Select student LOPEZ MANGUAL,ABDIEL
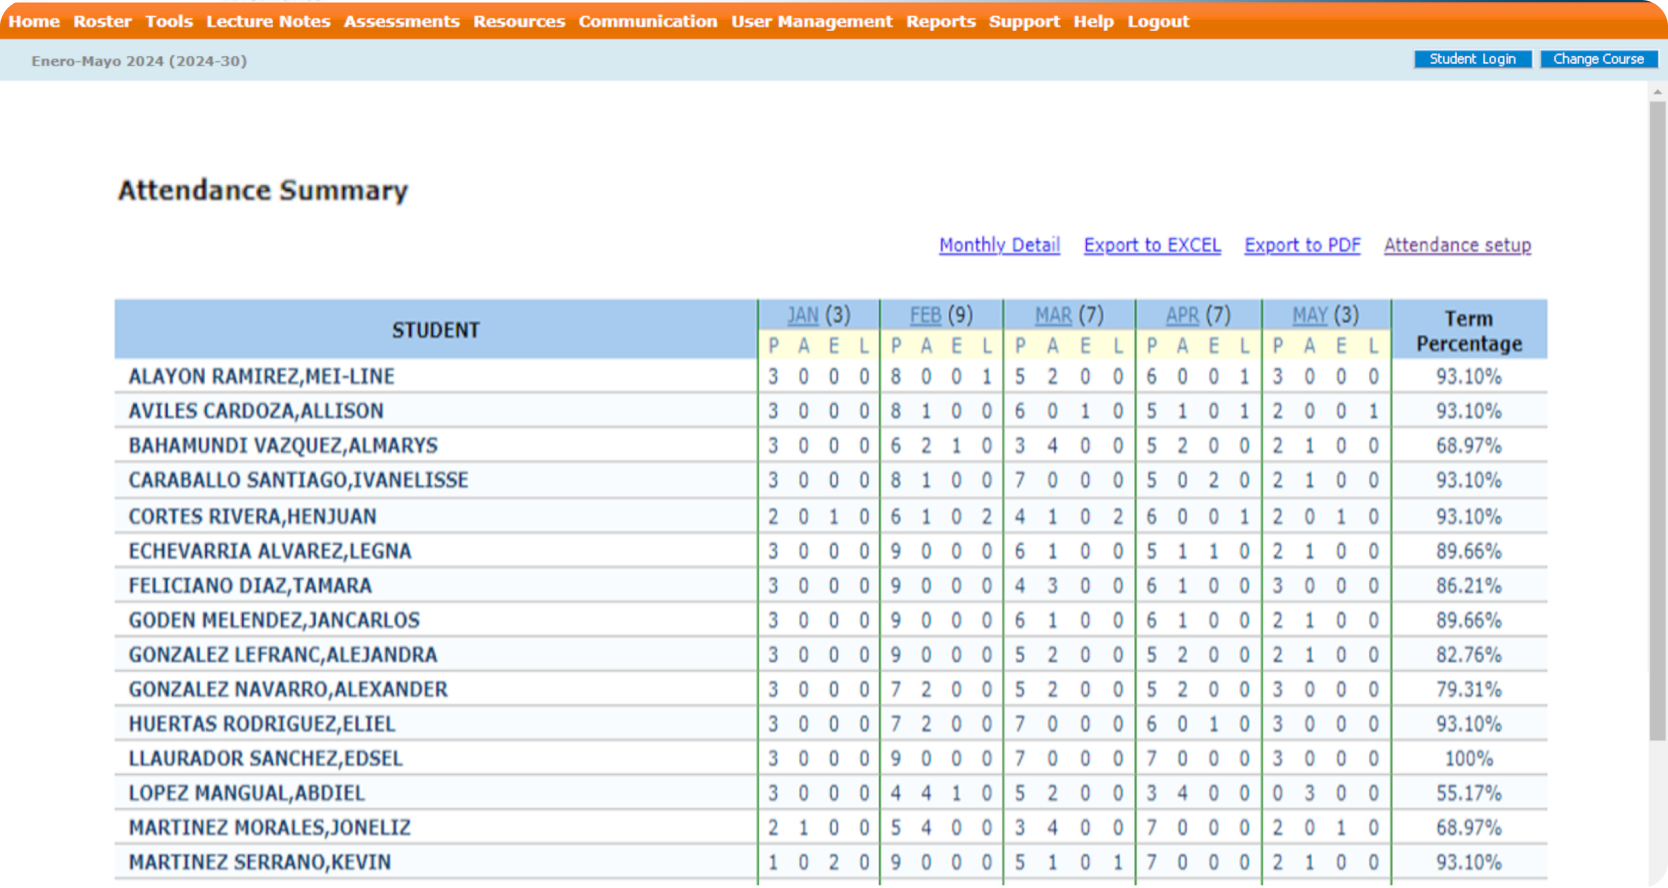 [246, 793]
